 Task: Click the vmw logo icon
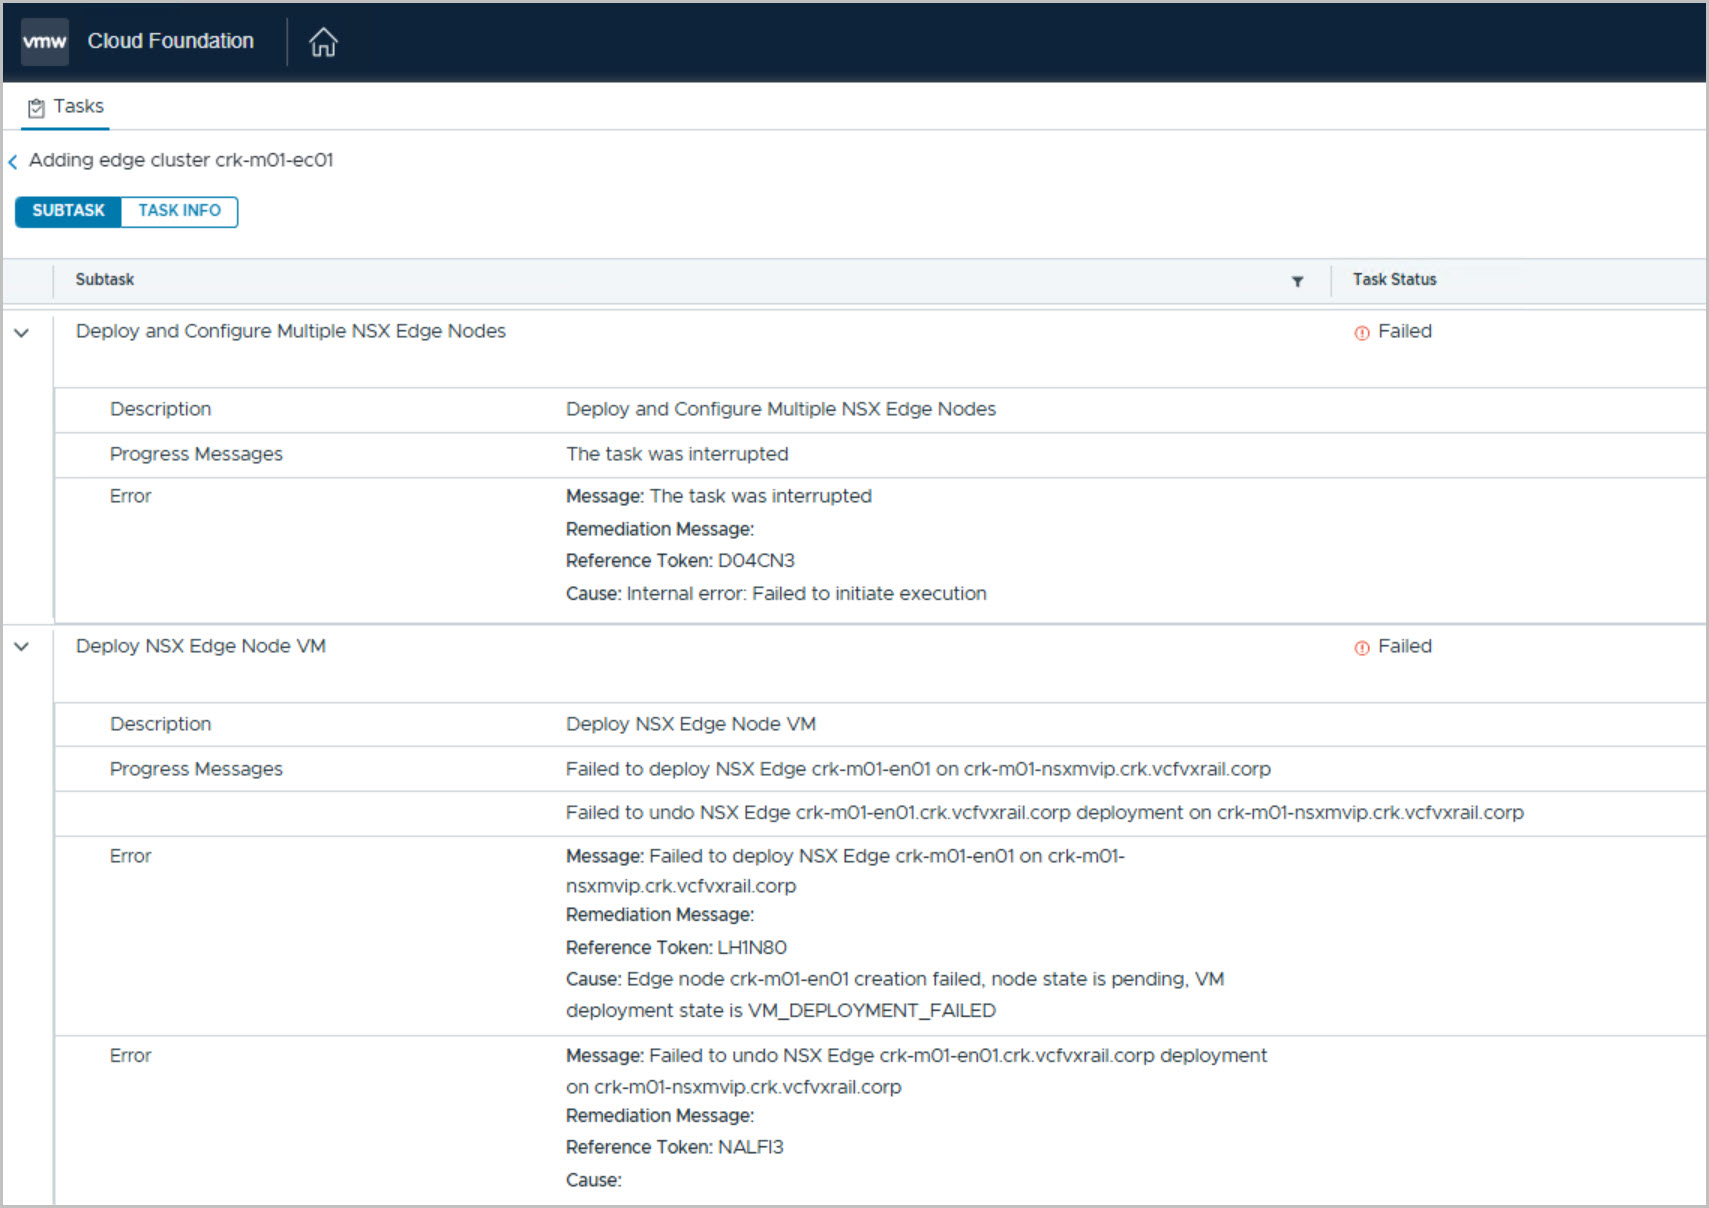coord(45,42)
